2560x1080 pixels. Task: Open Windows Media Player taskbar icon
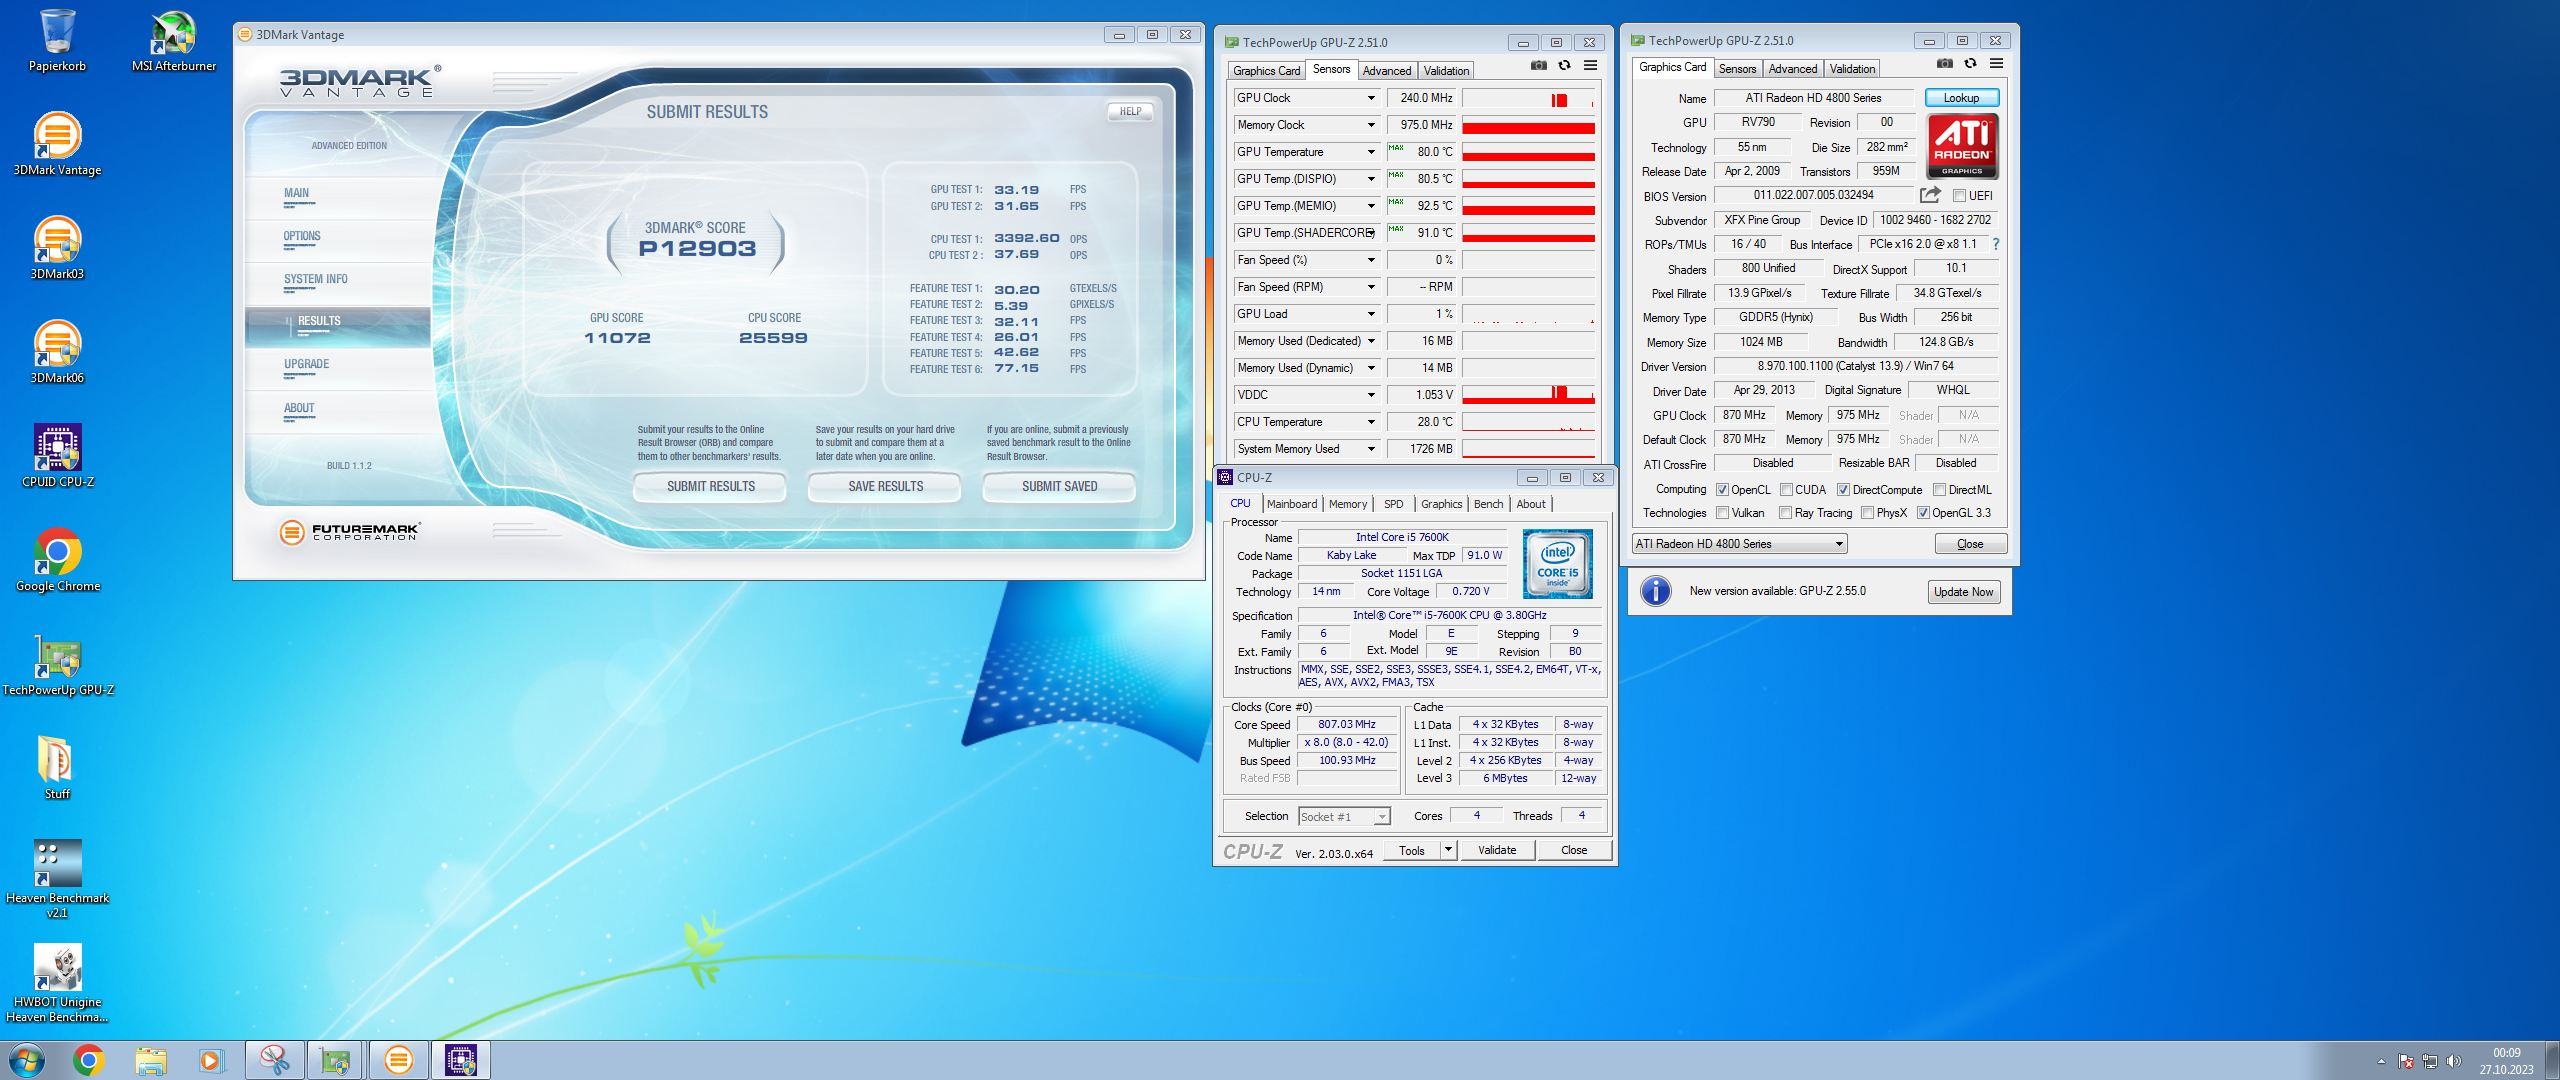[212, 1060]
